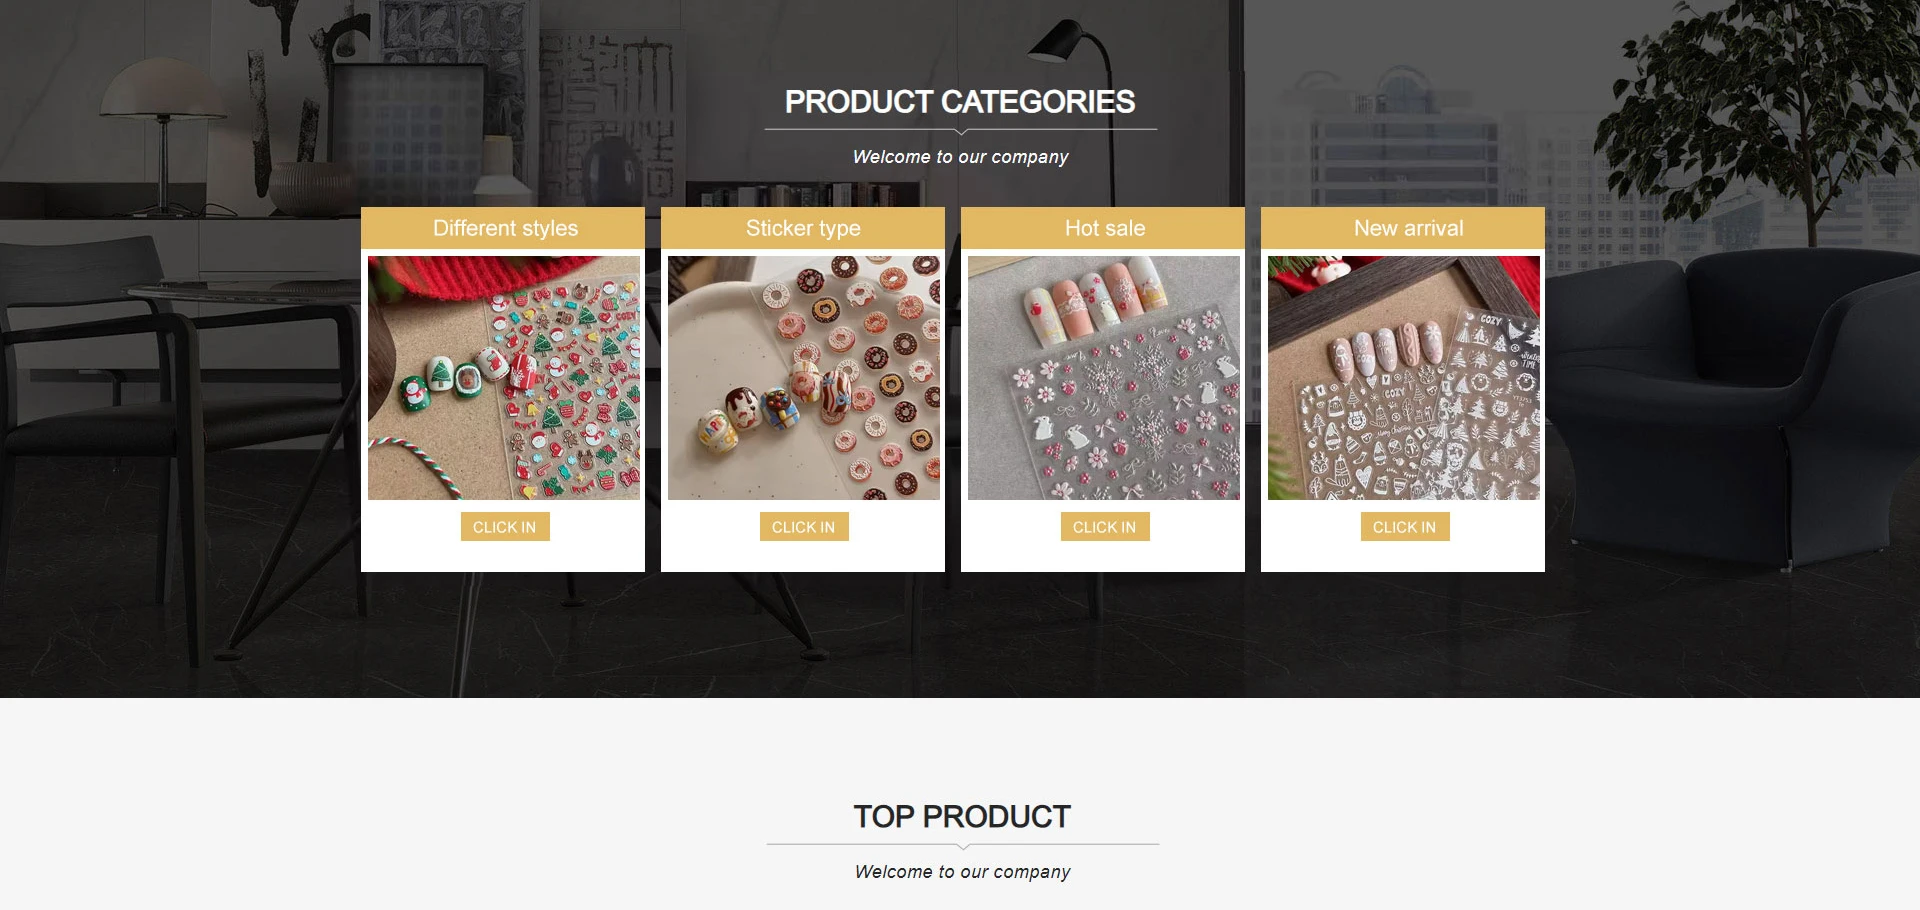Click the Christmas nail sticker thumbnail
1920x910 pixels.
click(504, 378)
